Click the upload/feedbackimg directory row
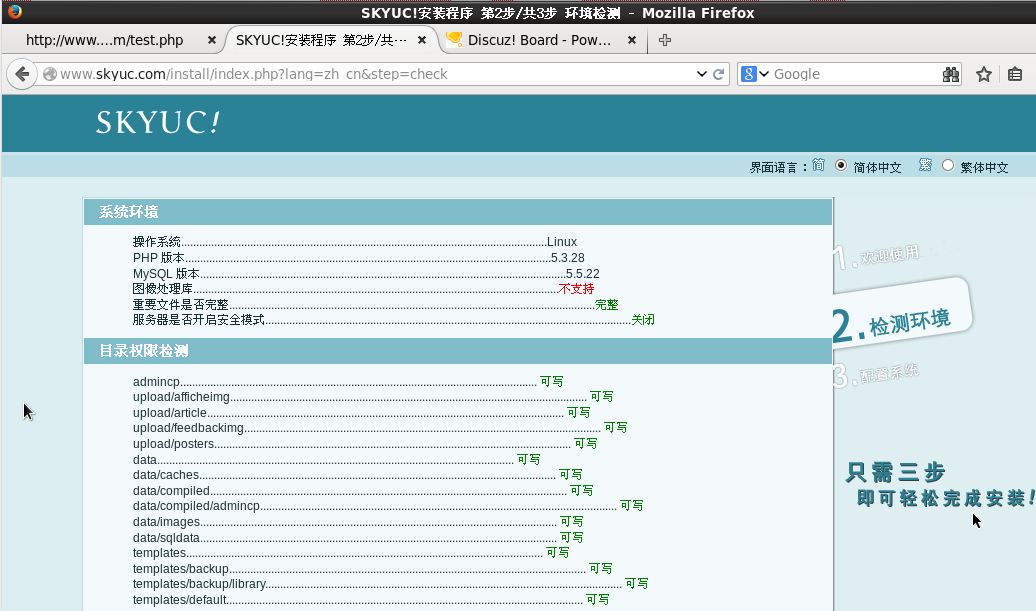The image size is (1036, 611). (x=380, y=428)
